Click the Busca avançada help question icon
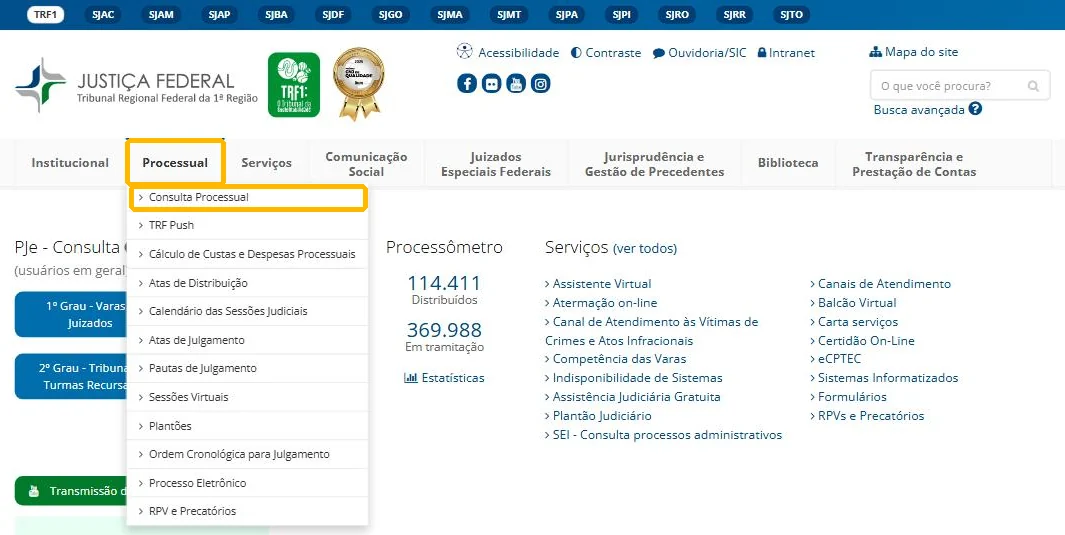The image size is (1065, 535). coord(975,109)
